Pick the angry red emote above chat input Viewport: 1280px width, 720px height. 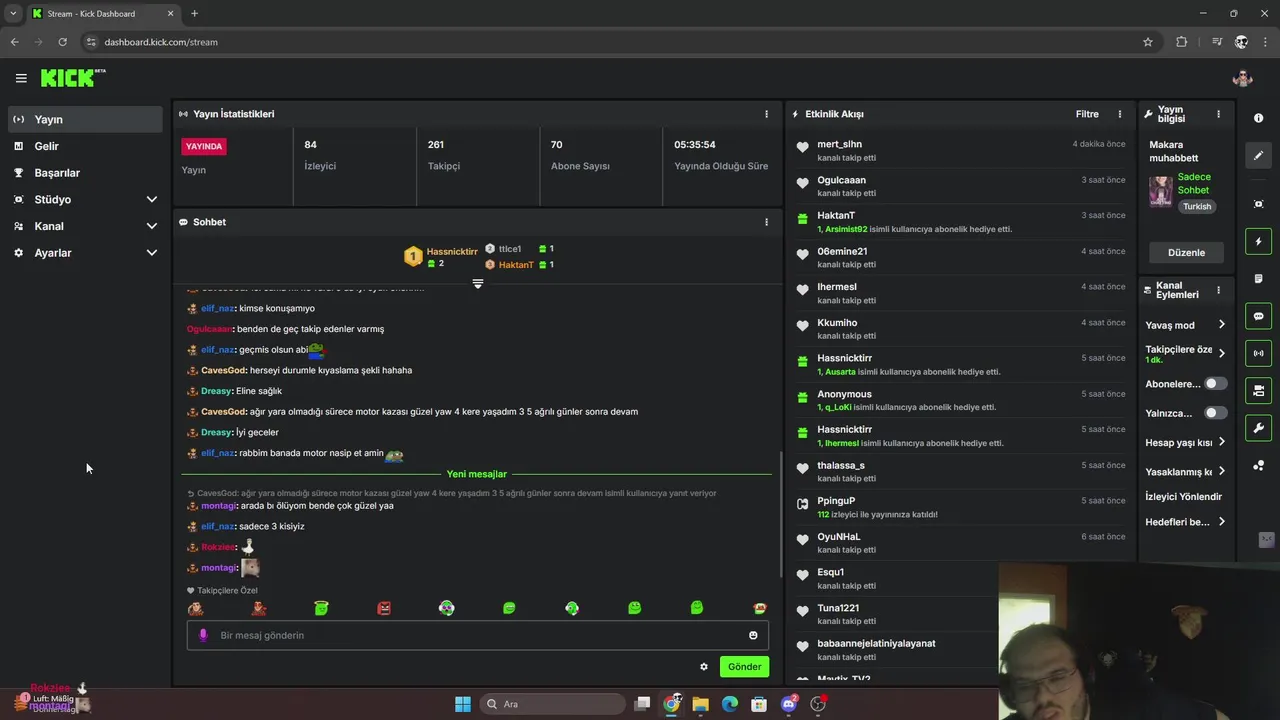tap(384, 608)
